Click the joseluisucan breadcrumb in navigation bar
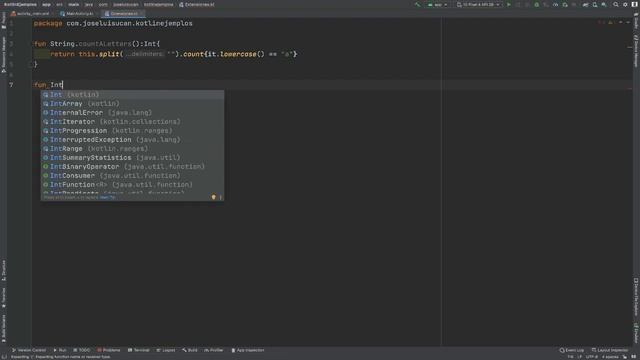Screen dimensions: 640x360 [x=126, y=4]
